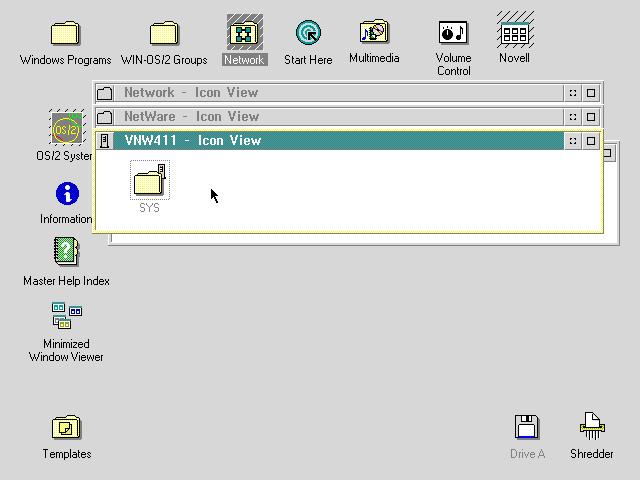
Task: Open the Windows Programs folder icon
Action: point(65,33)
